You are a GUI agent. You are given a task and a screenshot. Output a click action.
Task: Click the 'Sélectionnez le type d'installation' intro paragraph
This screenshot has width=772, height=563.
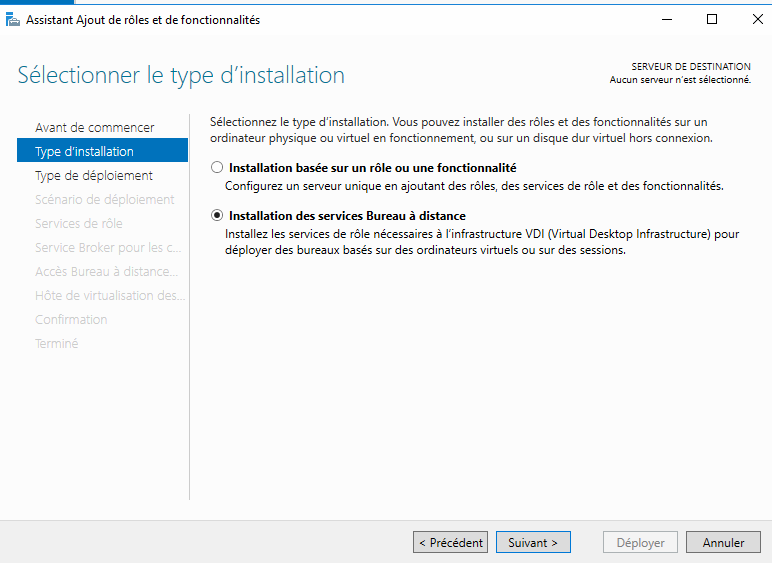[461, 130]
